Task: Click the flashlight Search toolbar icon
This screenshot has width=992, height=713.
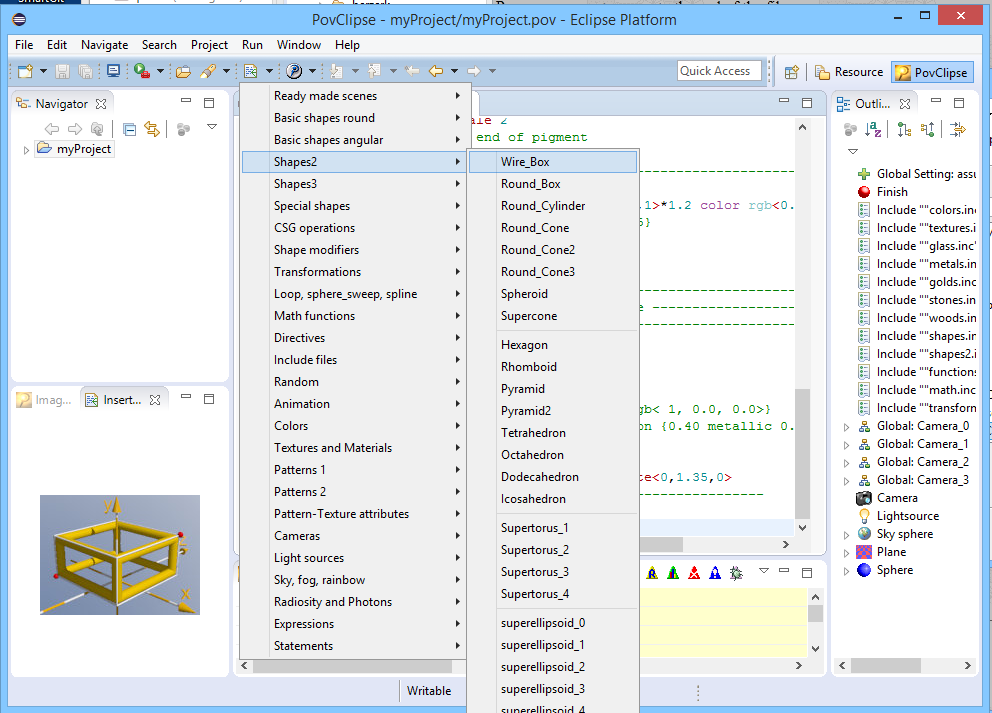Action: pos(208,71)
